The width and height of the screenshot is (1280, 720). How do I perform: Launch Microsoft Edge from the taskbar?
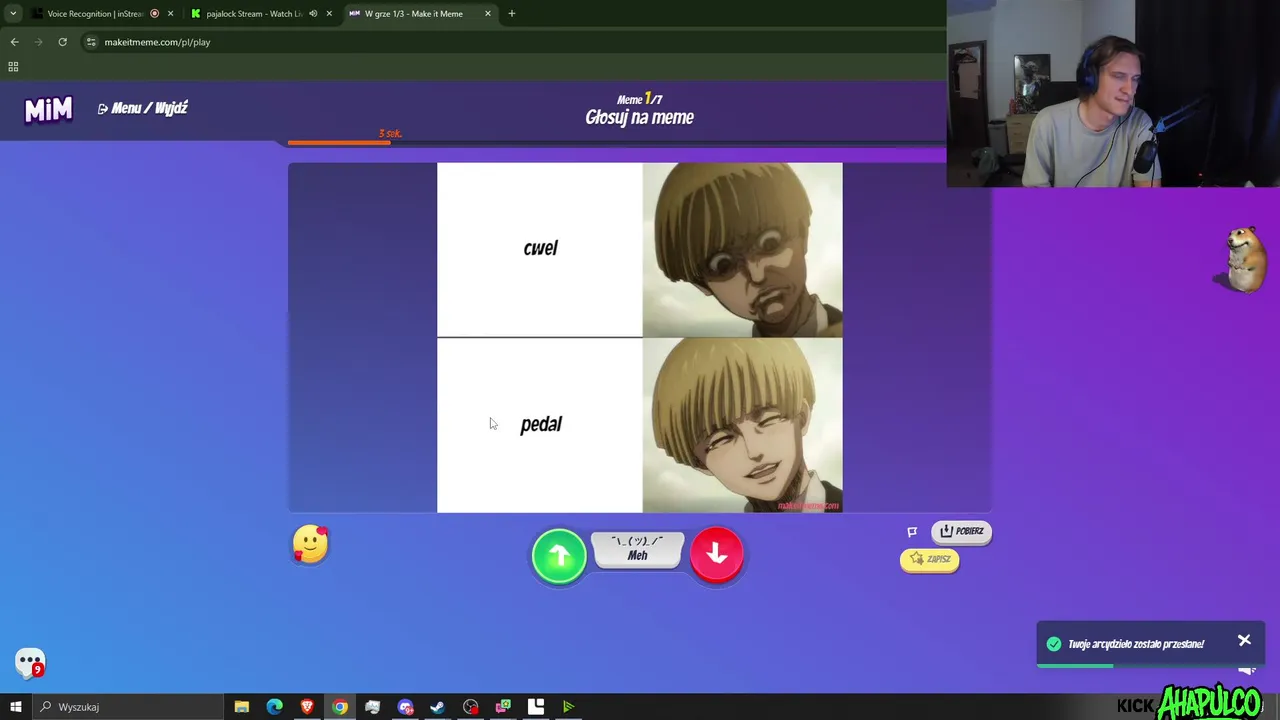click(x=274, y=707)
